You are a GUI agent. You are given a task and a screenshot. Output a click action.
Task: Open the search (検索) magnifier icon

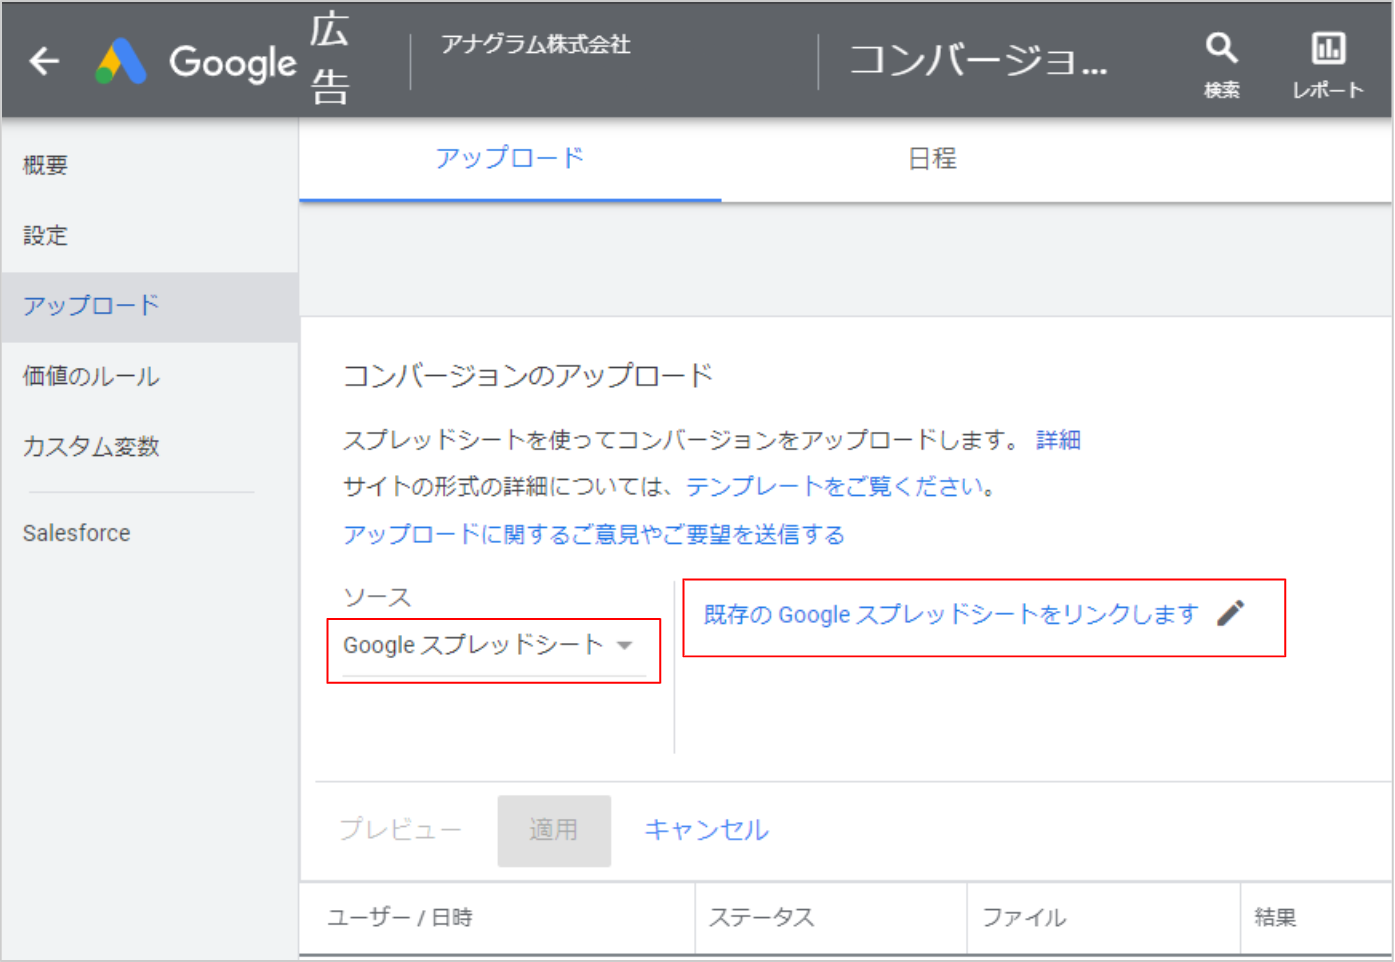[1221, 48]
